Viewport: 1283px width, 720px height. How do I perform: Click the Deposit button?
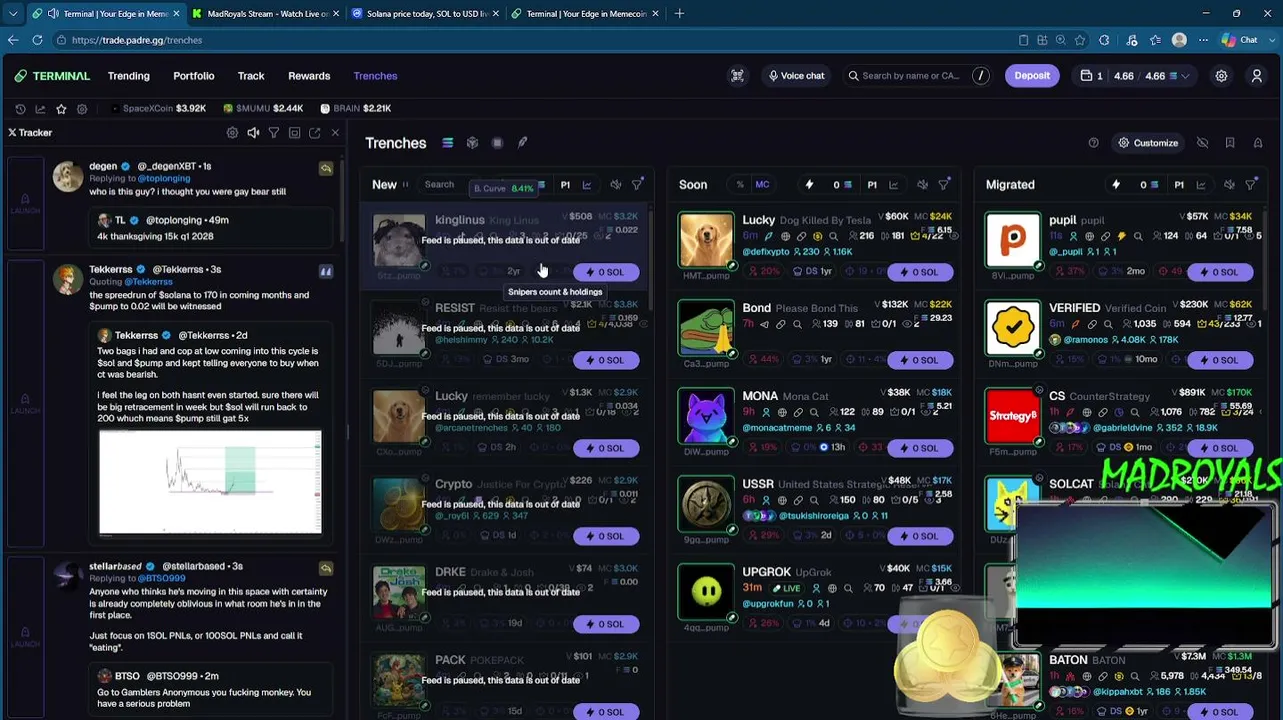pyautogui.click(x=1032, y=76)
